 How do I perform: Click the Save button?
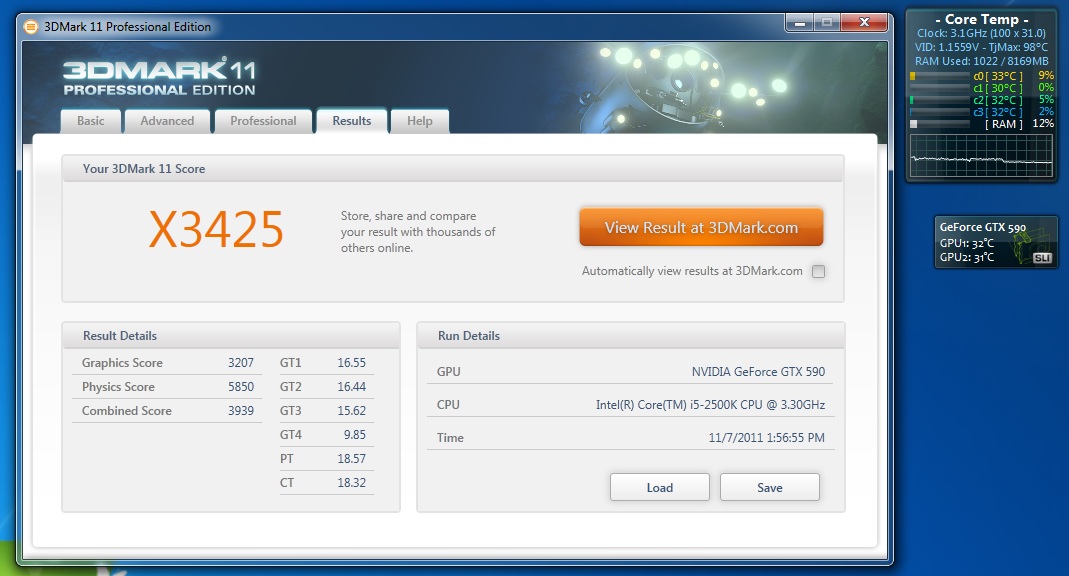pyautogui.click(x=769, y=487)
